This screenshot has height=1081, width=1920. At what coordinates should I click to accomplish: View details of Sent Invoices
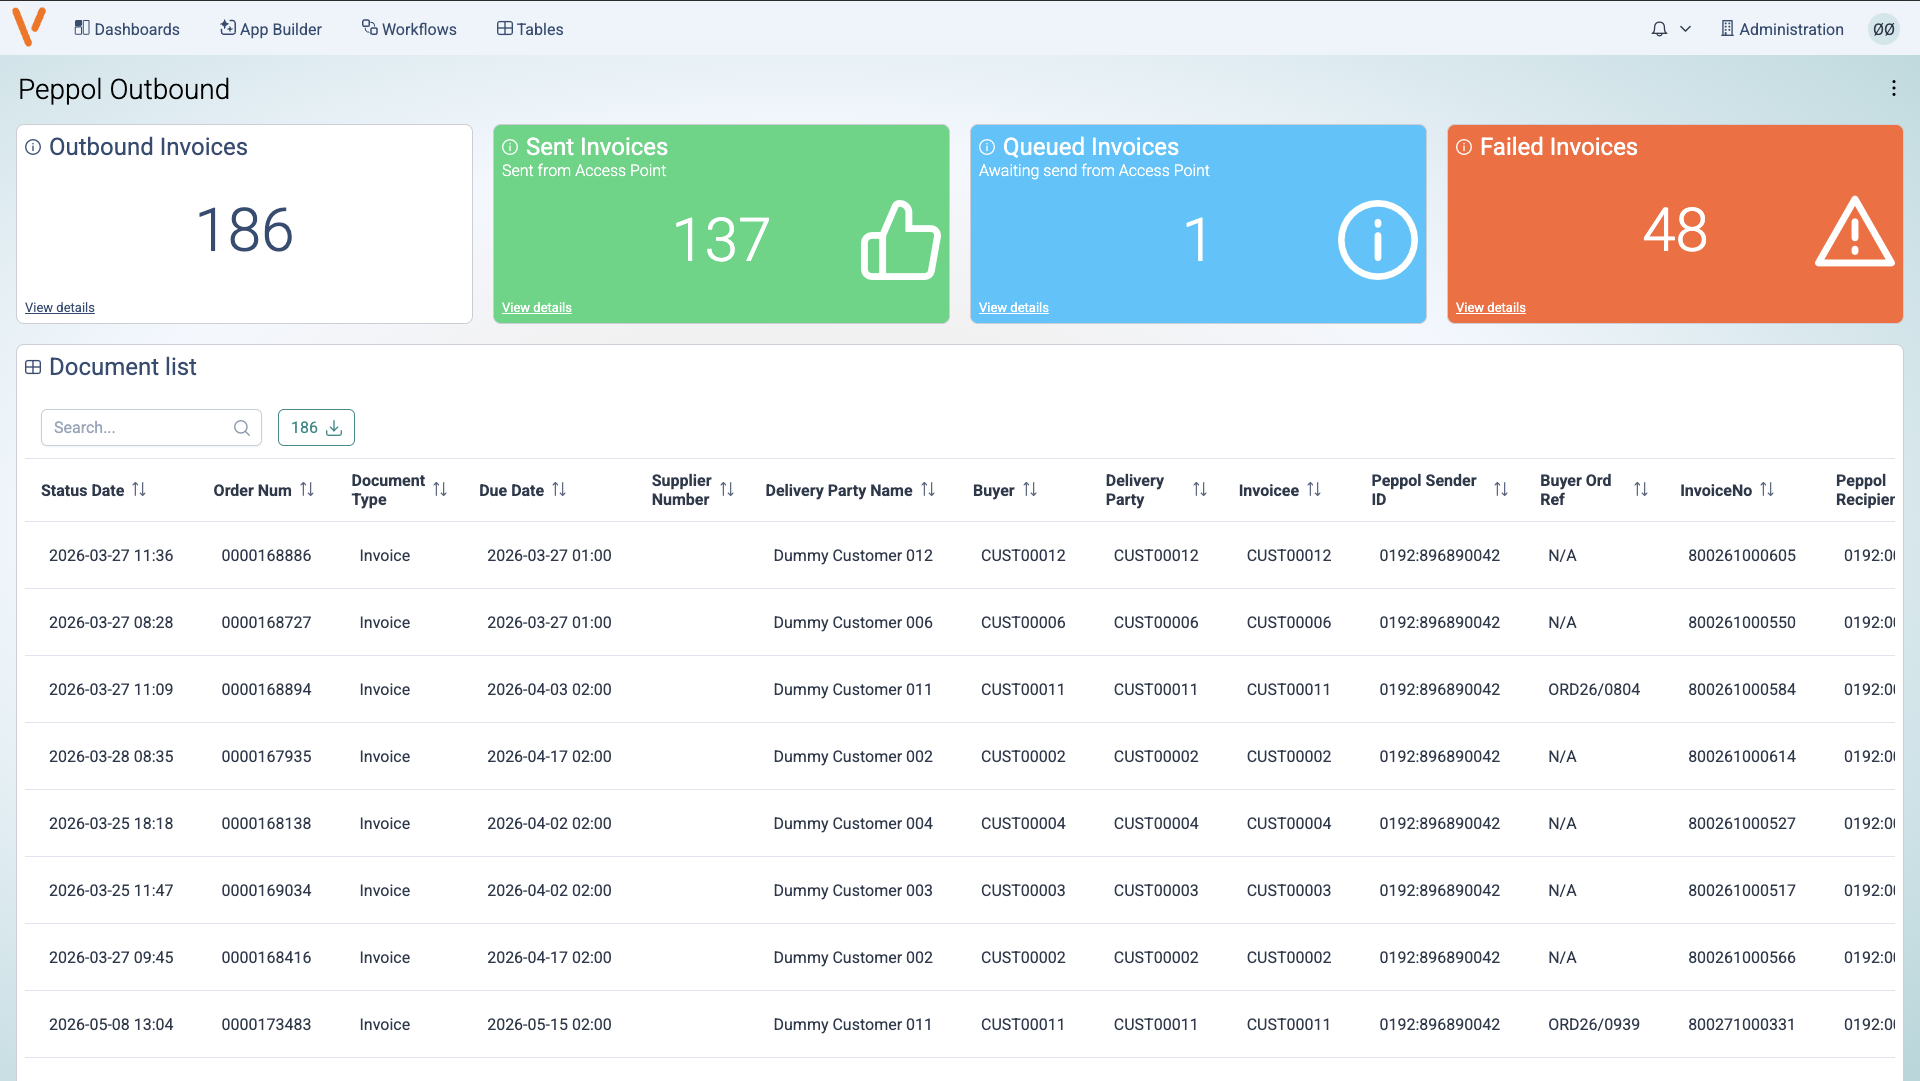tap(537, 308)
